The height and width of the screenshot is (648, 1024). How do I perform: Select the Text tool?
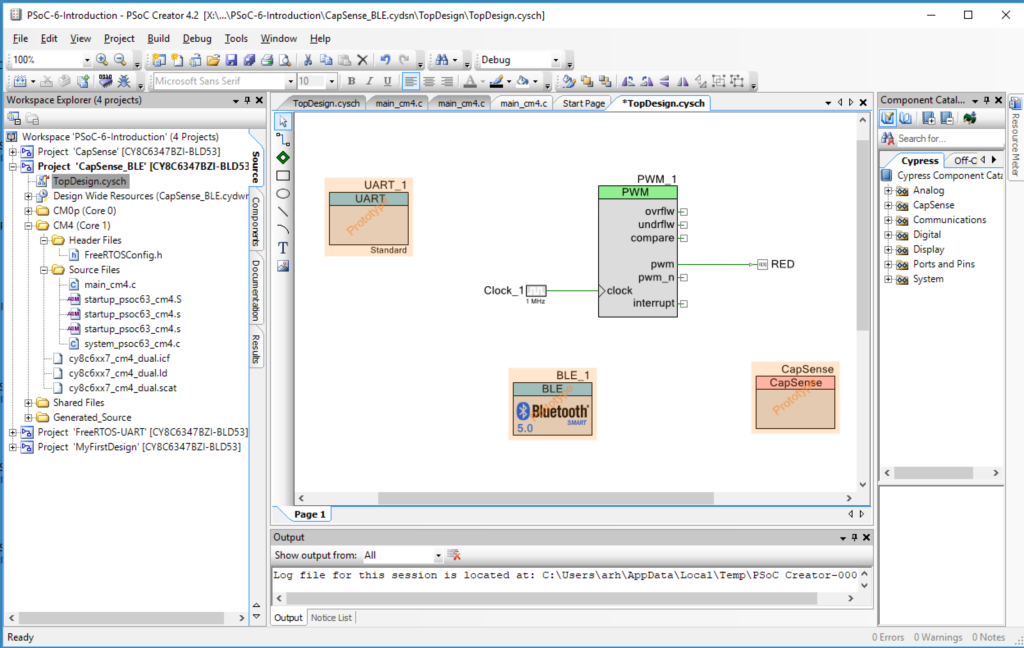tap(283, 248)
